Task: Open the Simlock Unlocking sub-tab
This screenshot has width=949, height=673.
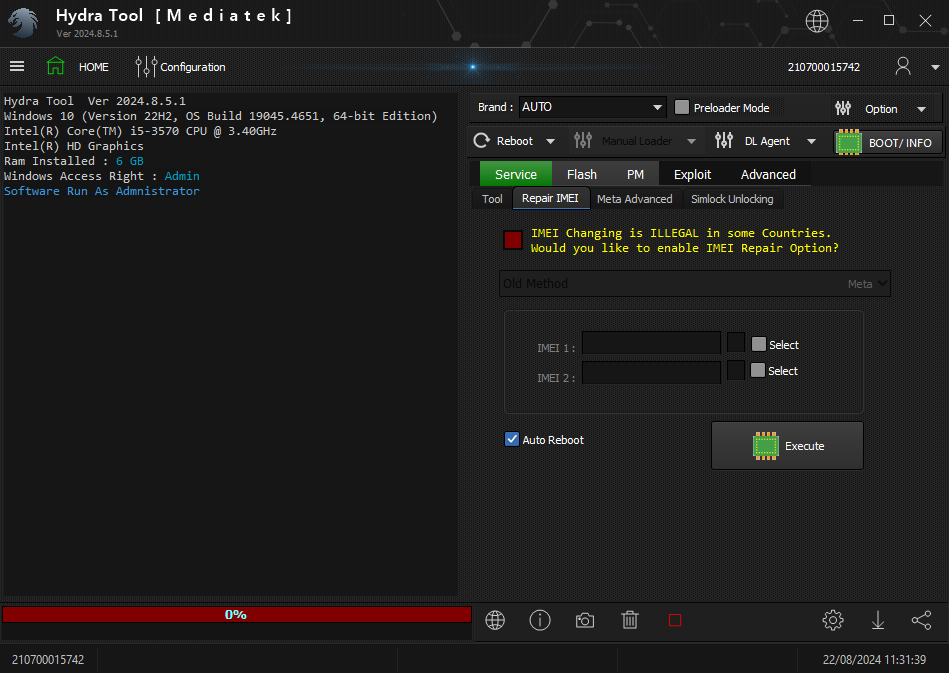Action: pos(731,199)
